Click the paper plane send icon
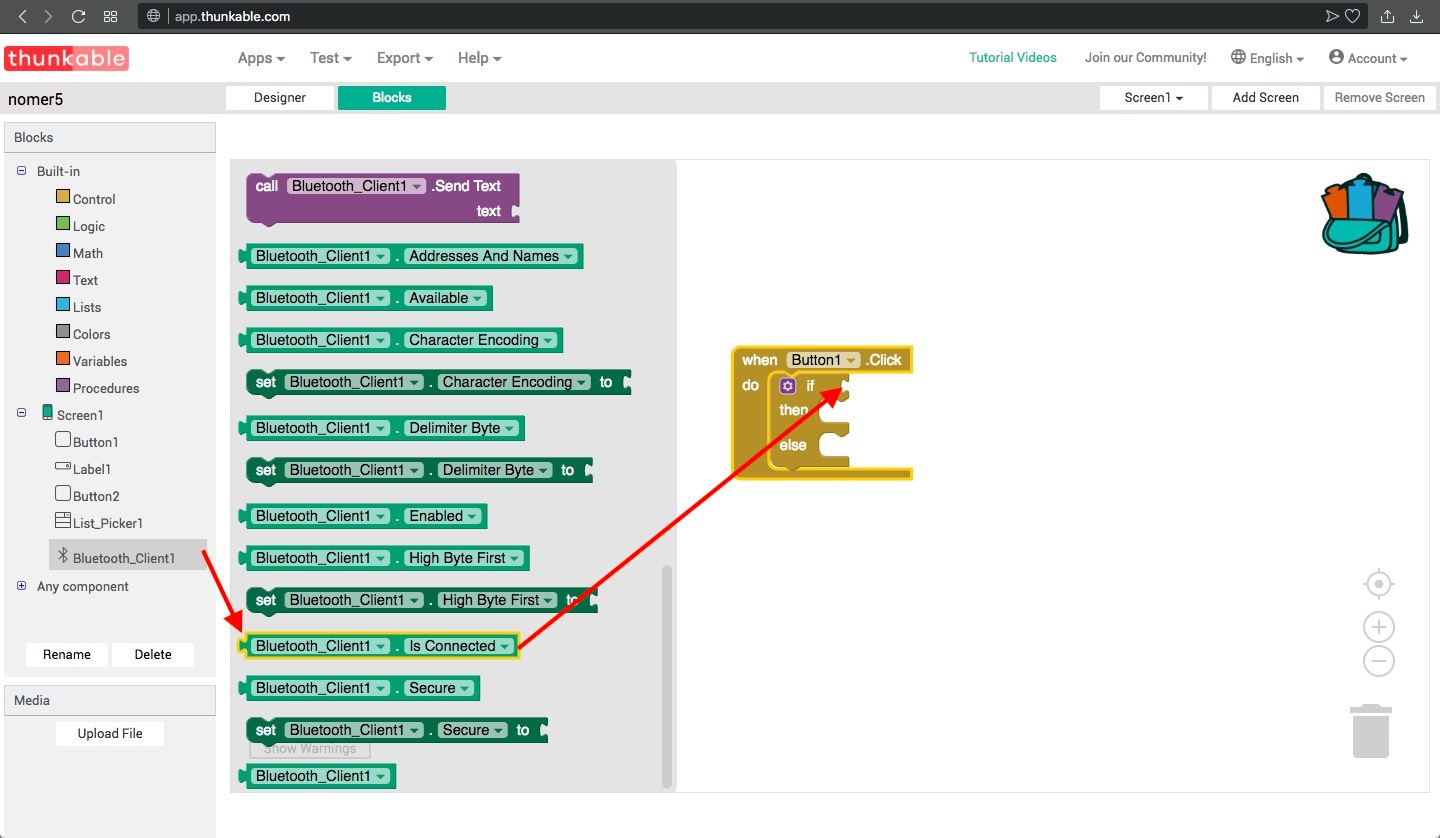The image size is (1440, 838). tap(1332, 16)
